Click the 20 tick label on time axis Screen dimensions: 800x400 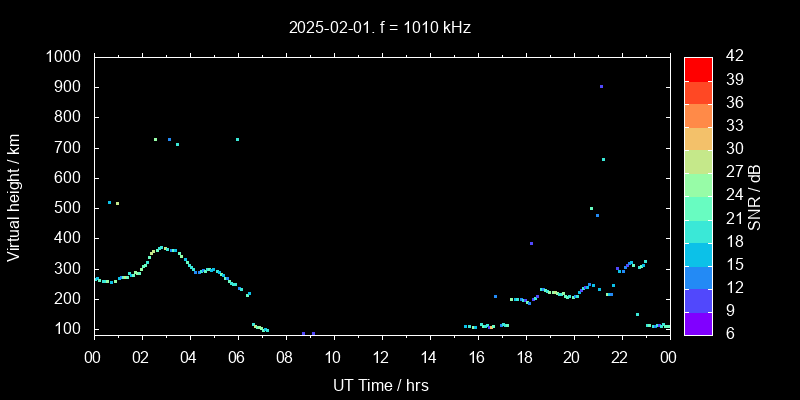(572, 357)
